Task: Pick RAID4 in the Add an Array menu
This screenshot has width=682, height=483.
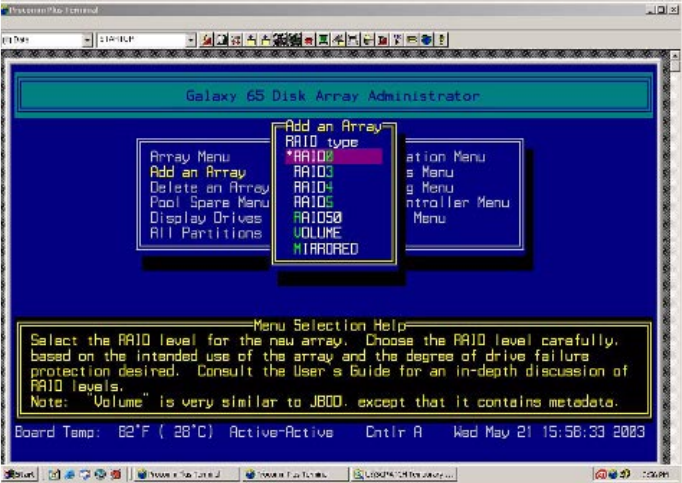Action: [314, 187]
